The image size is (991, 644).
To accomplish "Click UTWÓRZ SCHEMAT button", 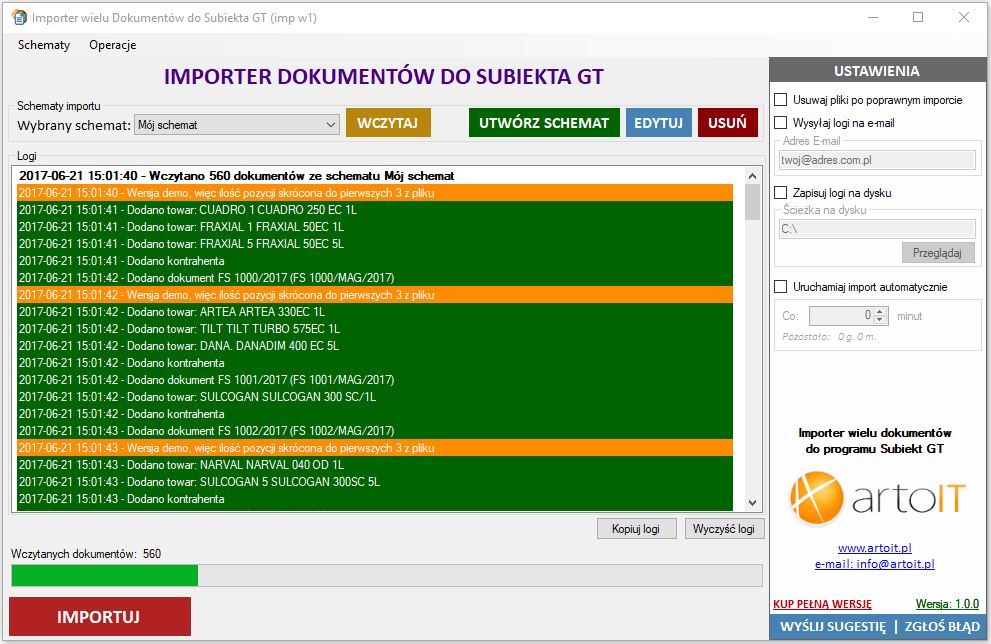I will tap(543, 123).
